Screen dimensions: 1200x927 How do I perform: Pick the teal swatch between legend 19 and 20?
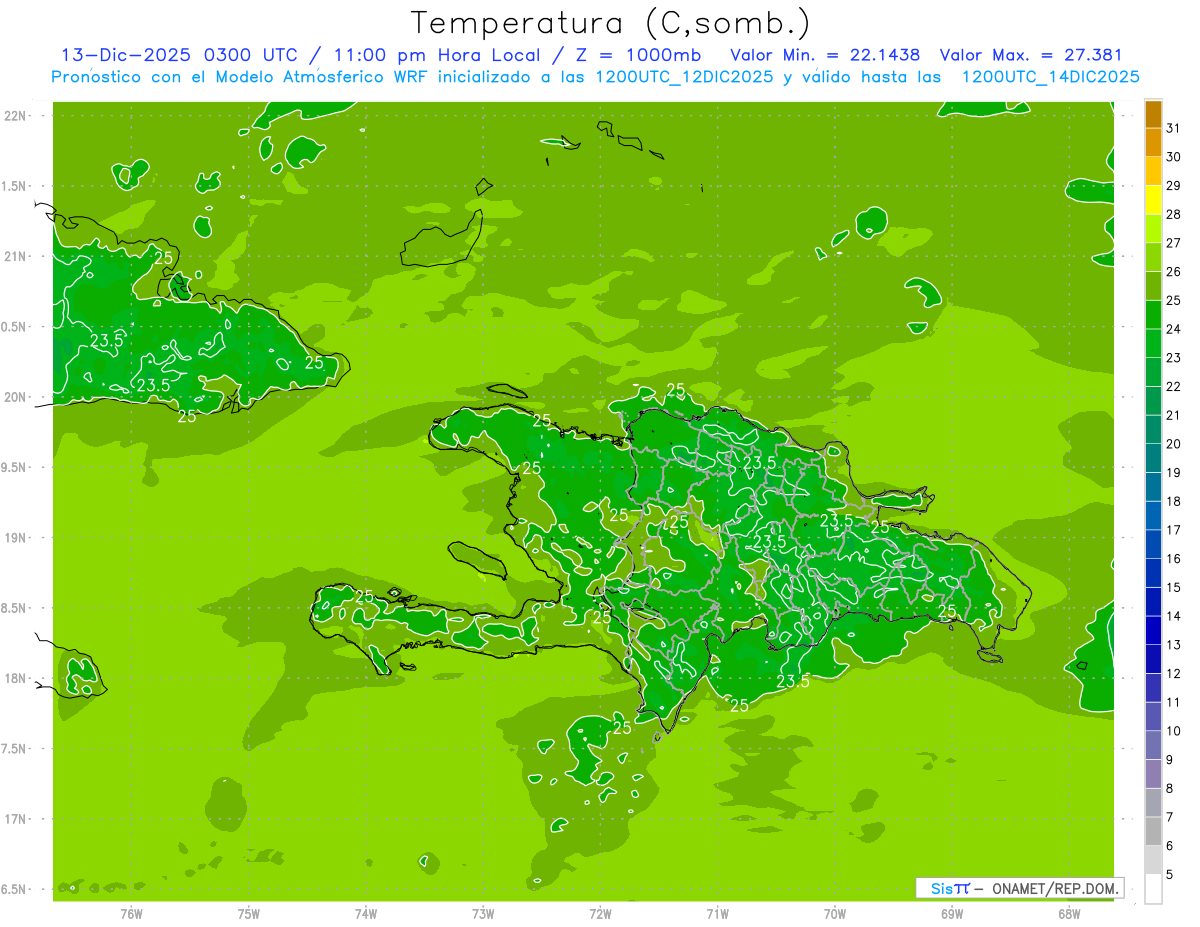tap(1153, 459)
